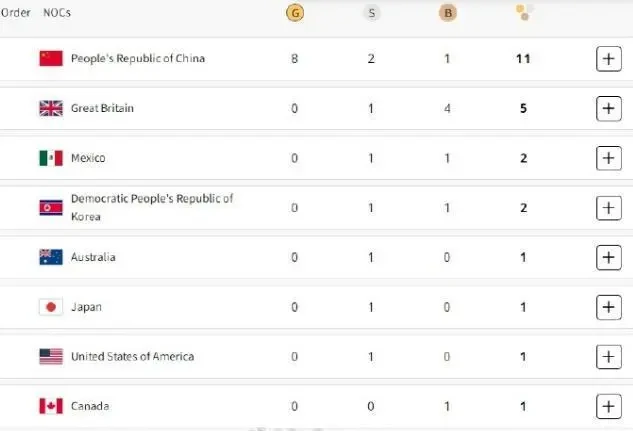Click the Mexico flag icon
Screen dimensions: 633x431
point(51,158)
